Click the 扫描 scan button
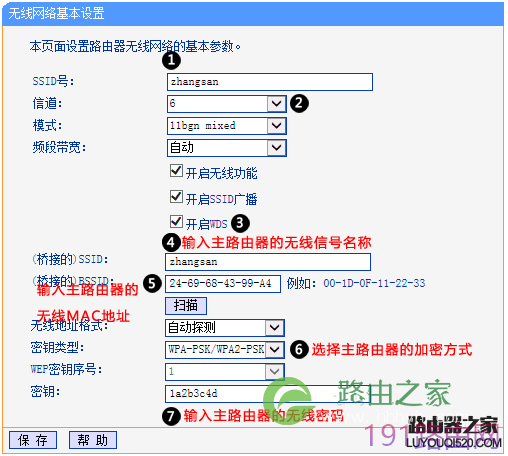508x456 pixels. [186, 306]
